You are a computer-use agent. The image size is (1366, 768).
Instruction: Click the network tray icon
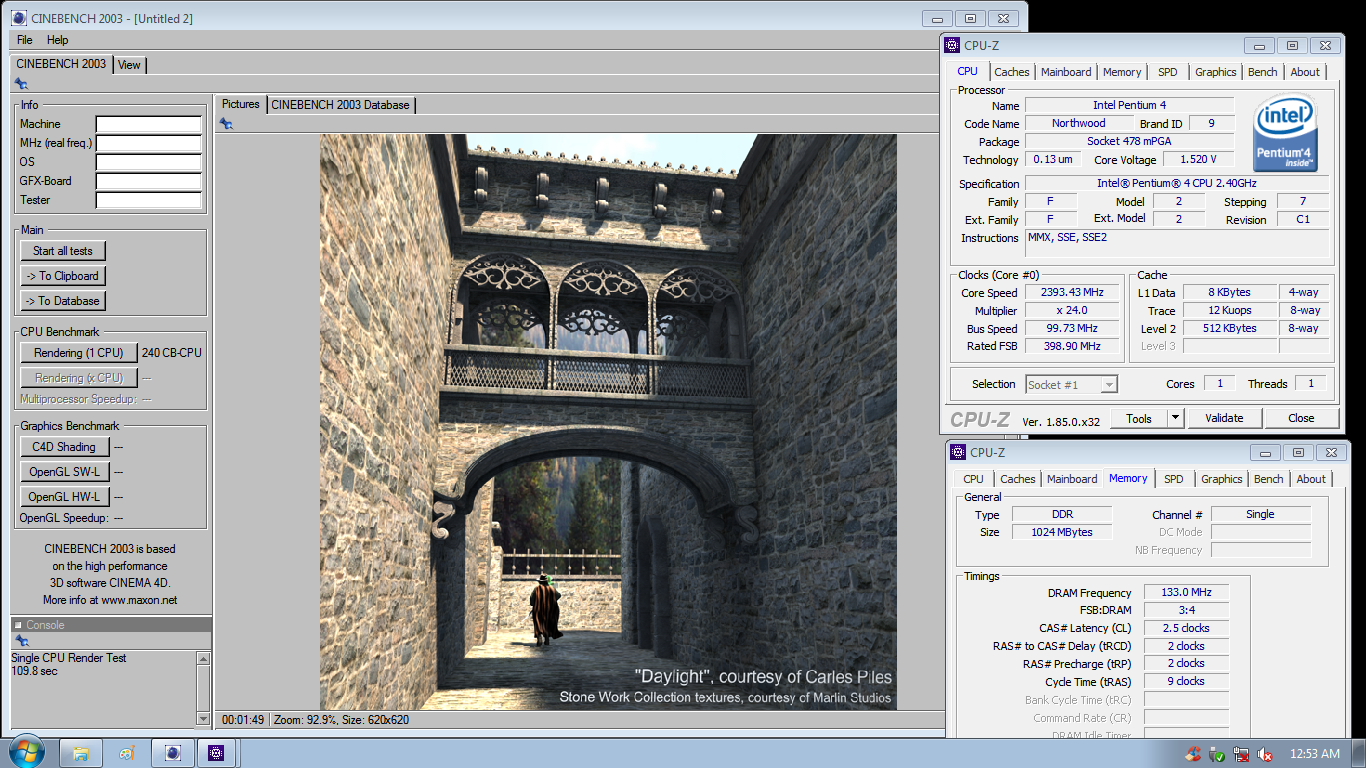(x=1241, y=754)
